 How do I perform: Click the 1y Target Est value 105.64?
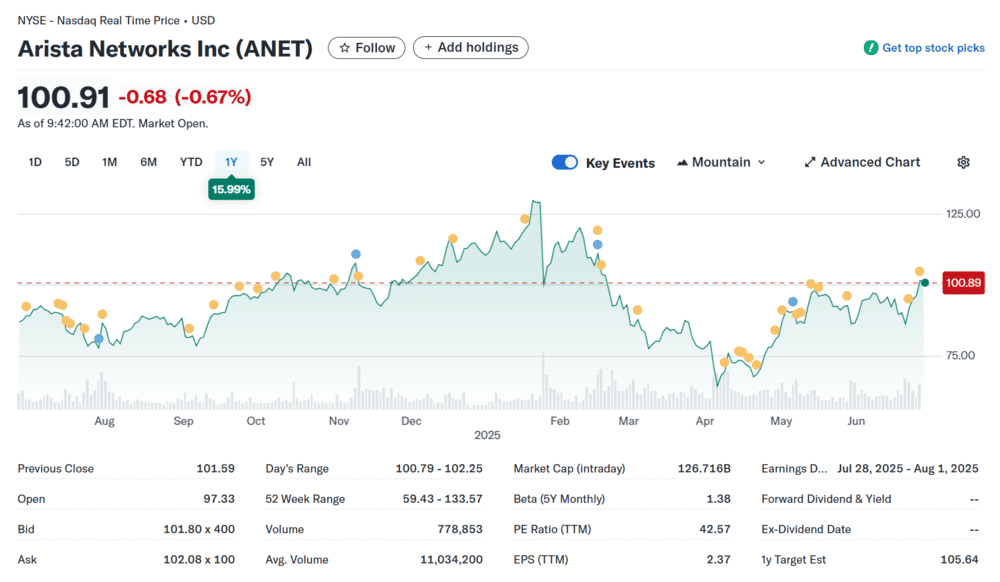pyautogui.click(x=959, y=560)
